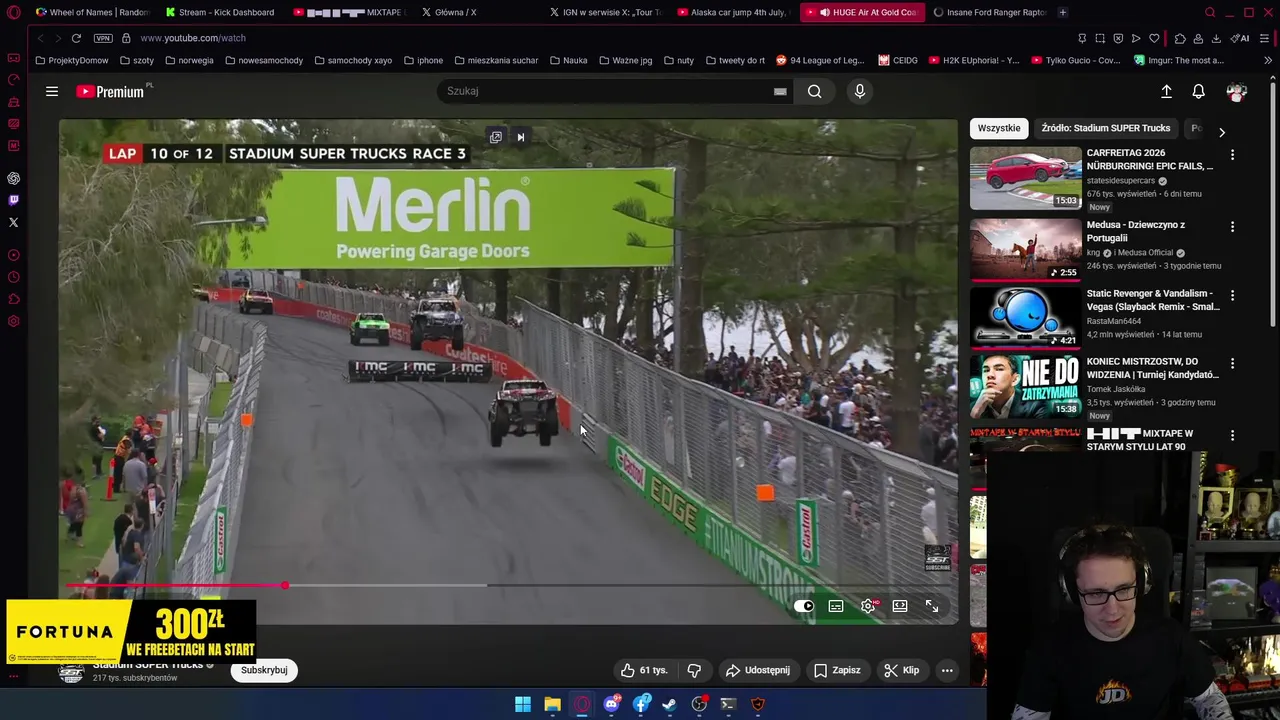Switch to Insane Ford Ranger Raptor tab
The width and height of the screenshot is (1280, 720).
click(x=988, y=12)
